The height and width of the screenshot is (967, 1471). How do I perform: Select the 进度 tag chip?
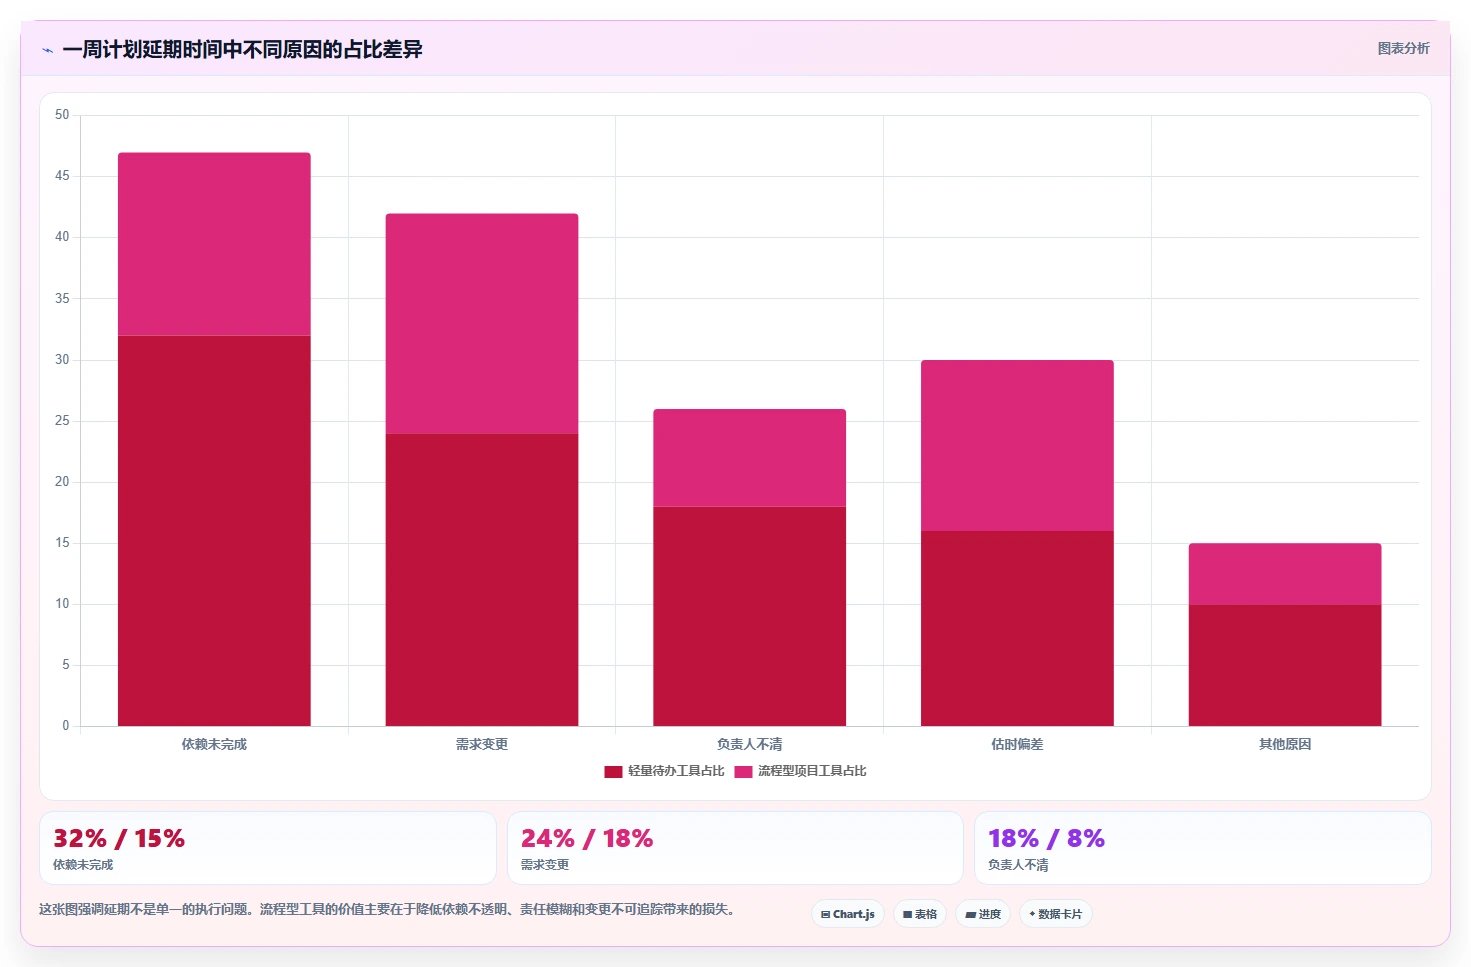(983, 914)
